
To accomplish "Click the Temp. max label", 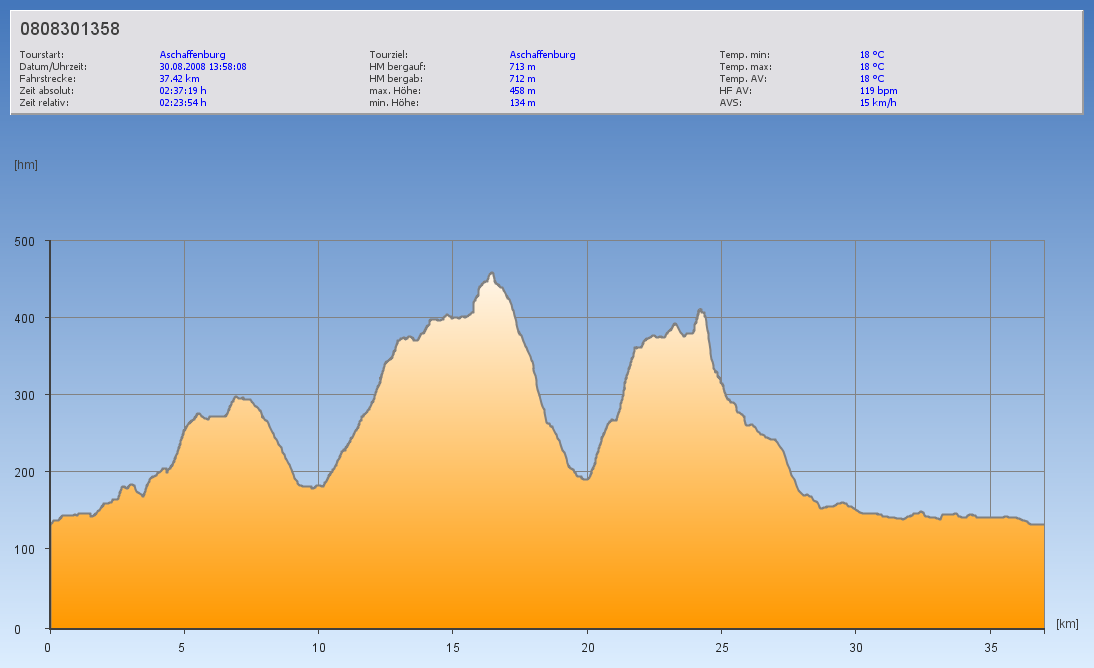I will (x=745, y=67).
